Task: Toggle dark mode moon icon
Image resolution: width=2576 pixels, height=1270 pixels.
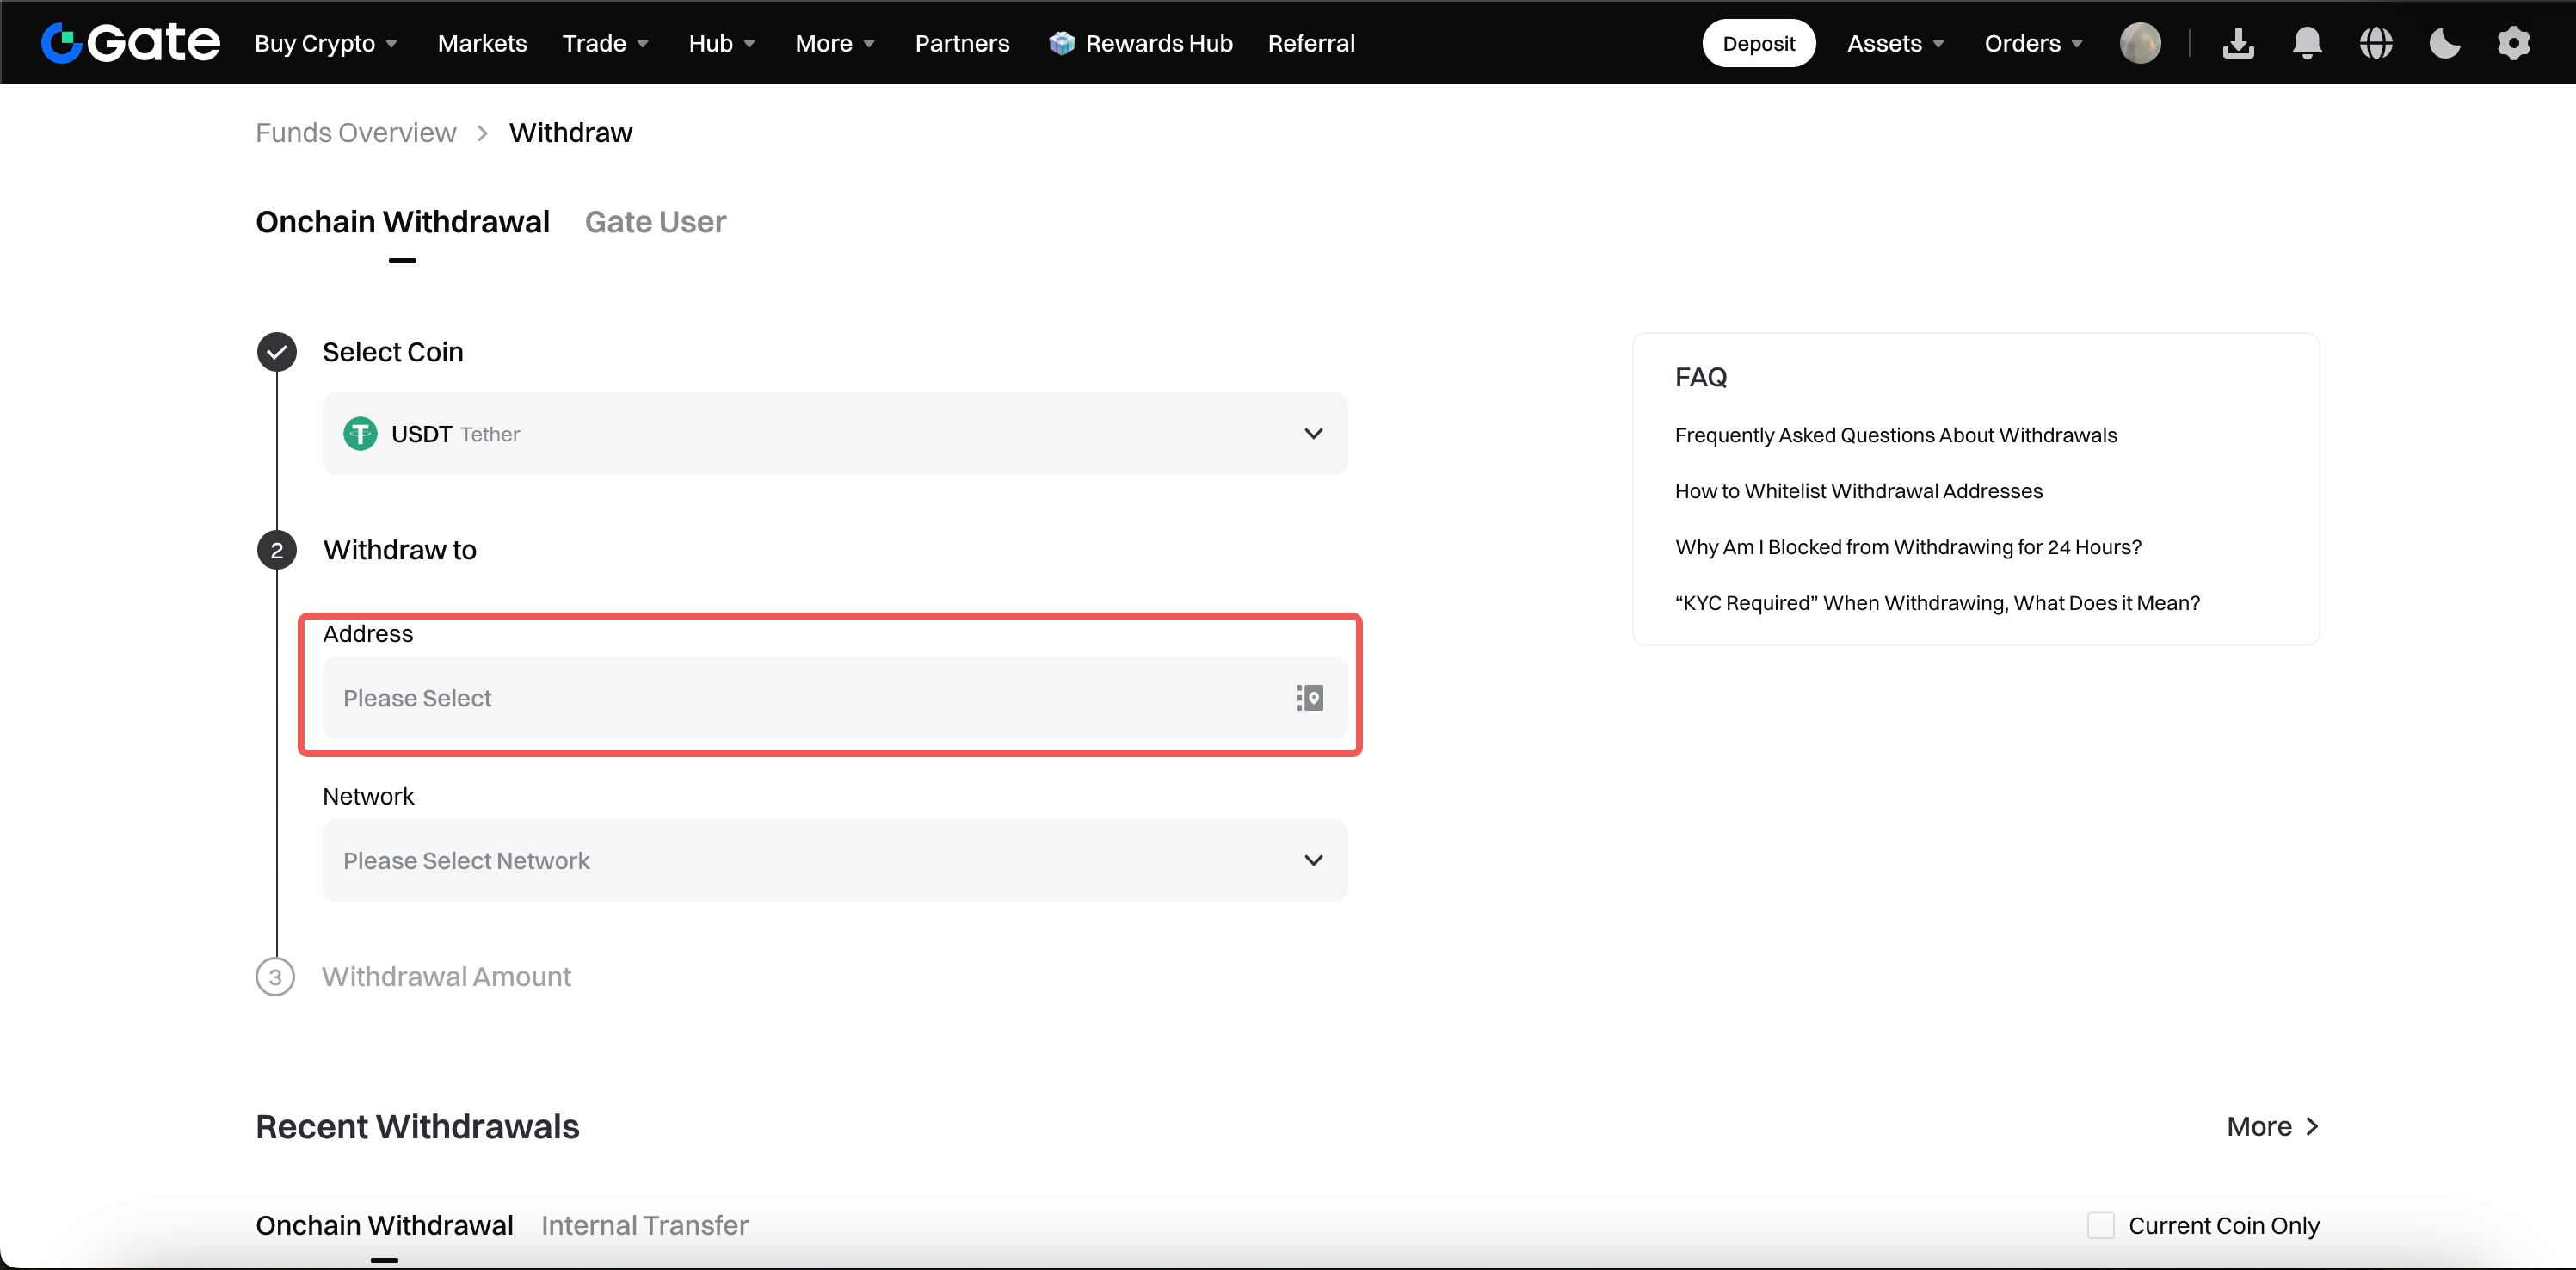Action: pos(2445,43)
